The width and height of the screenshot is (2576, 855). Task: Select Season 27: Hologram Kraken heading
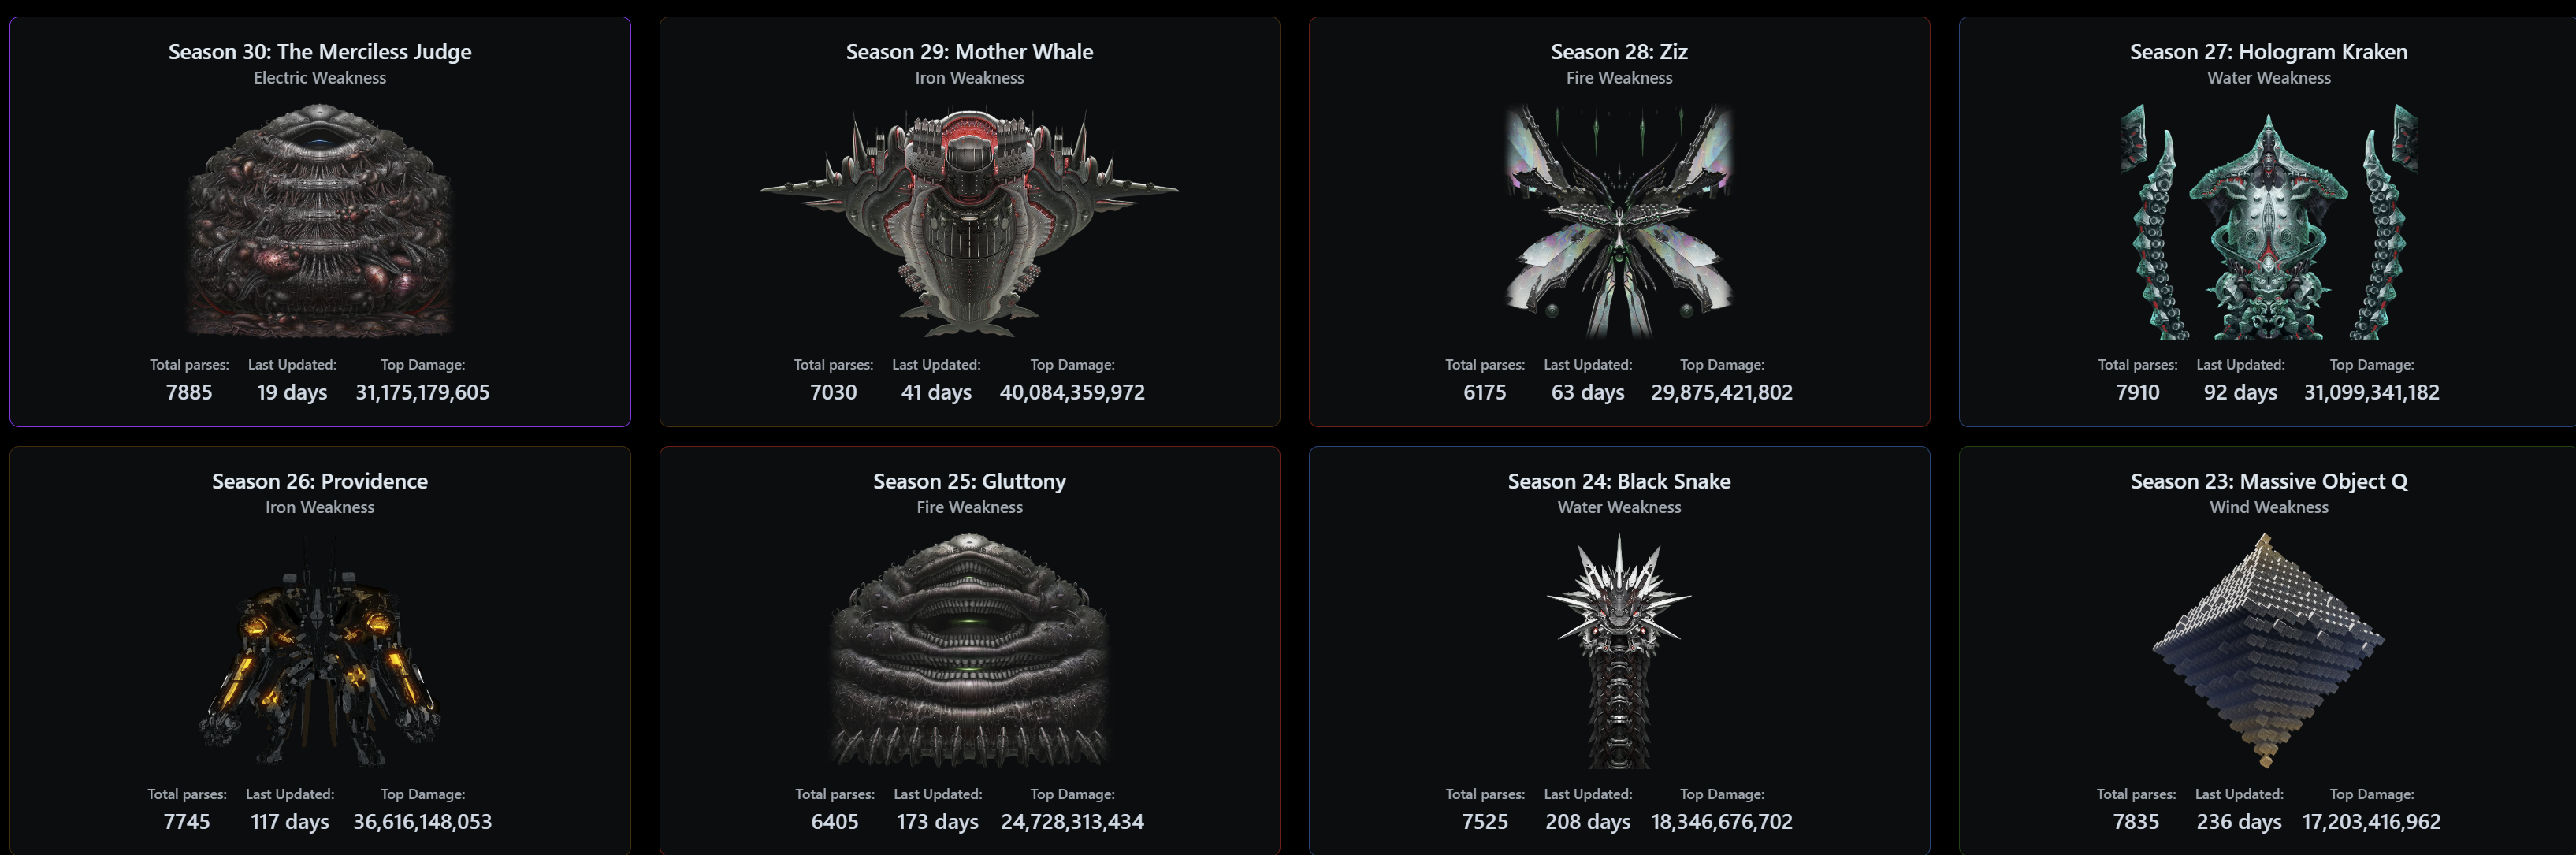pos(2268,52)
